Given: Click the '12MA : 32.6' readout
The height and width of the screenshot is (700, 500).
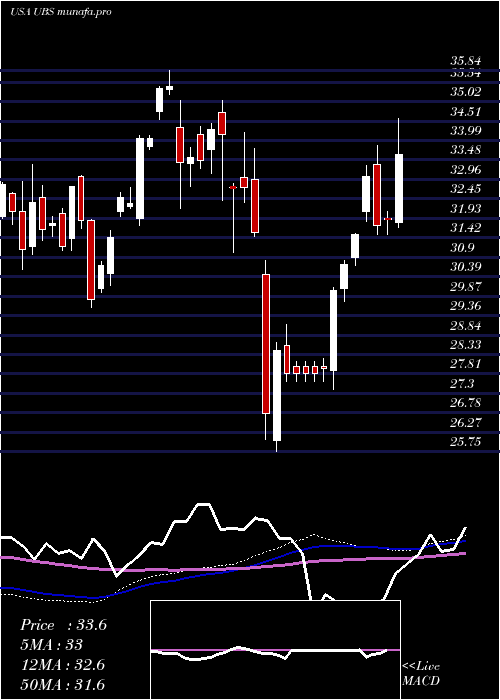Looking at the screenshot, I should point(62,665).
